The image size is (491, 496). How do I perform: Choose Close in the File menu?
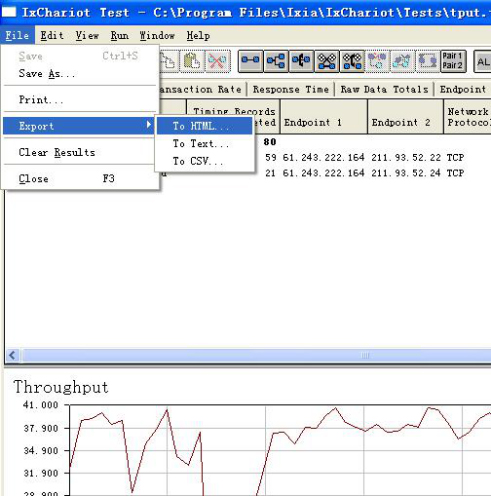[79, 179]
